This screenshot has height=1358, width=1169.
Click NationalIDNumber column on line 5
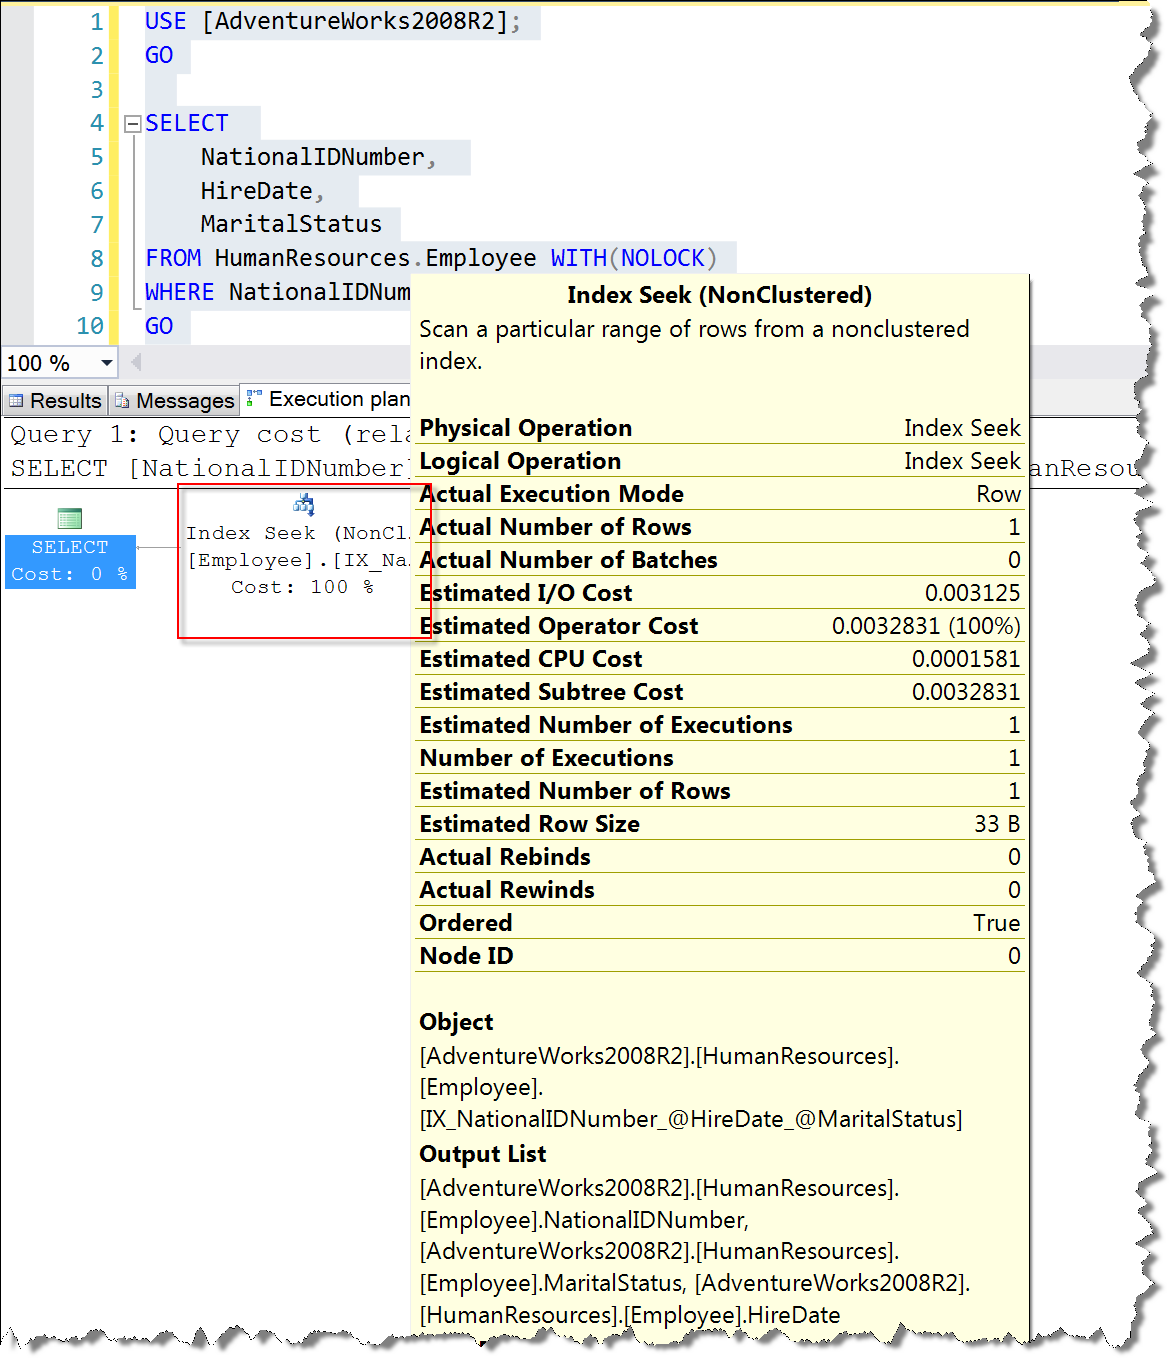[312, 158]
